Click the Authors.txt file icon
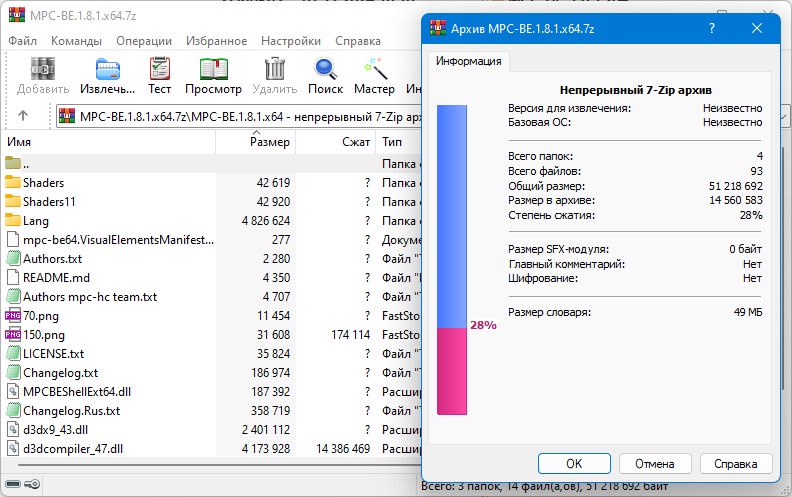Image resolution: width=792 pixels, height=497 pixels. coord(13,259)
